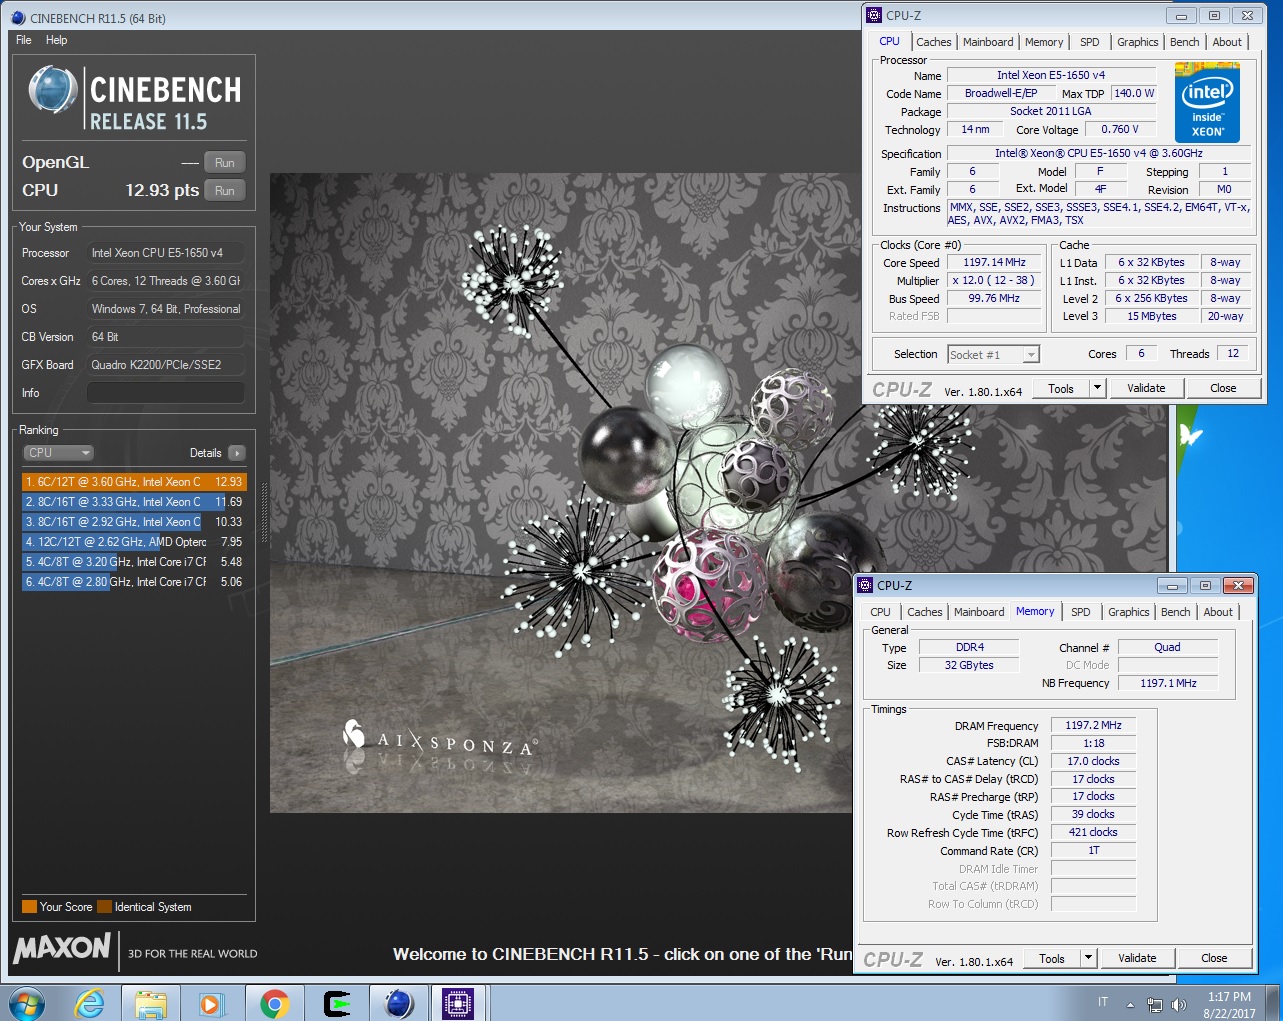Open Windows Explorer from taskbar
The image size is (1283, 1021).
point(151,1003)
